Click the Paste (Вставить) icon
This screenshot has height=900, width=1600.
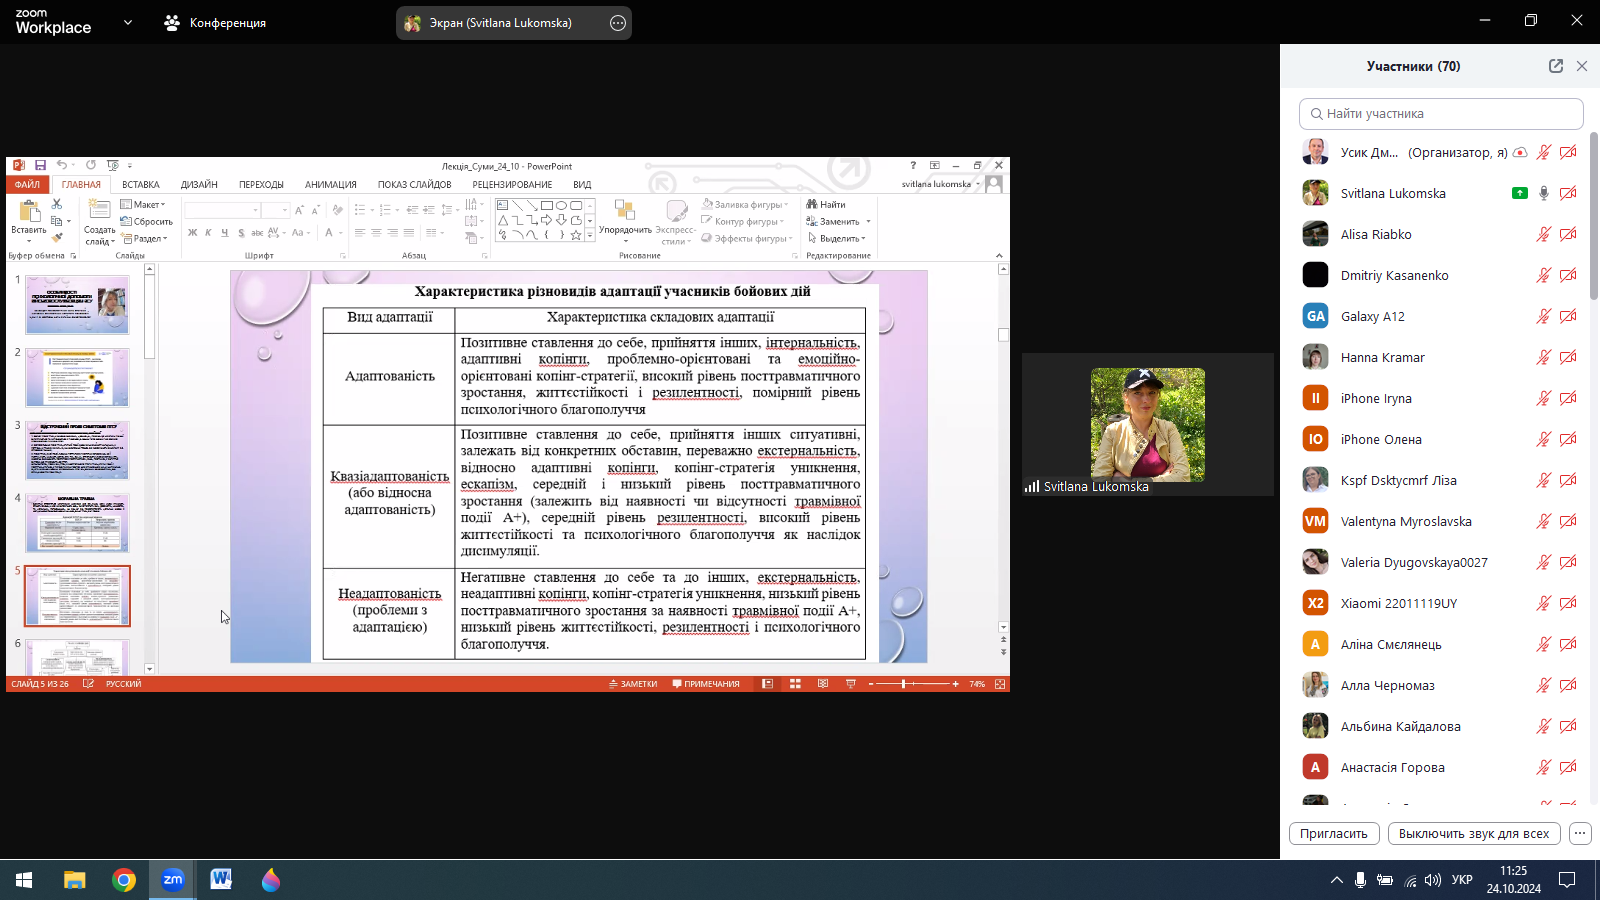[x=29, y=211]
